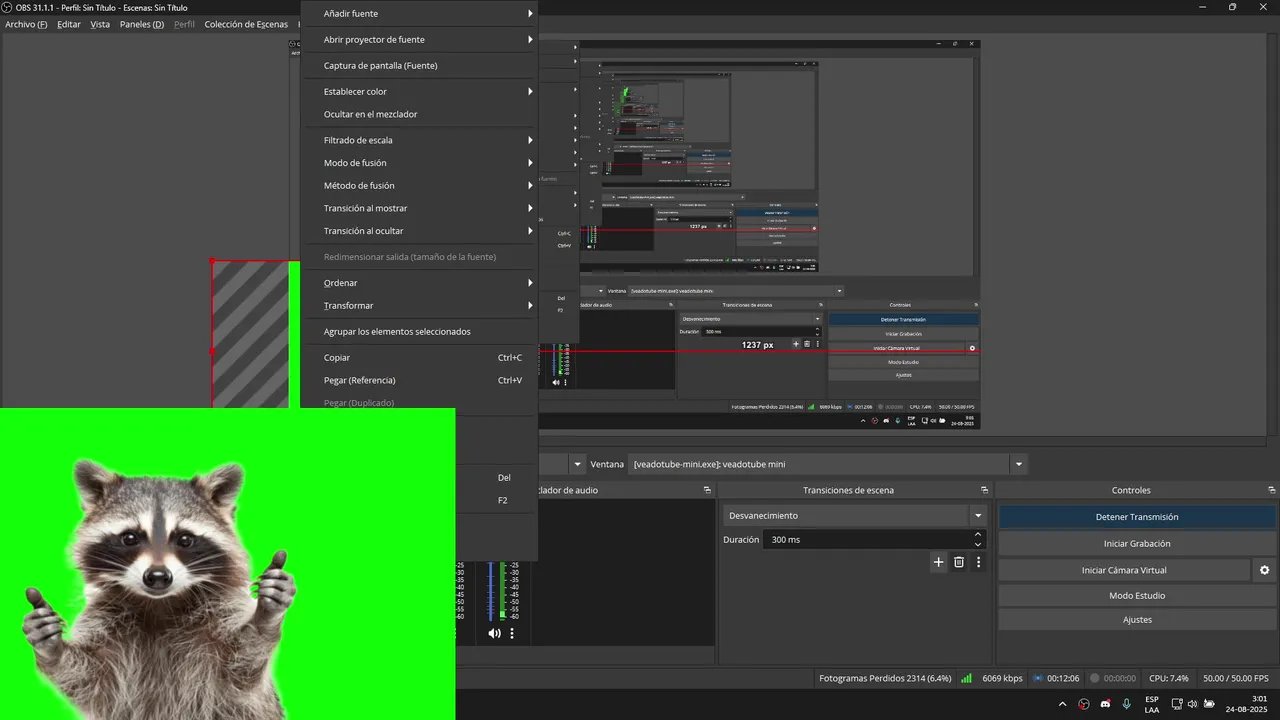
Task: Open Ajustes from the Controles panel
Action: (1137, 620)
